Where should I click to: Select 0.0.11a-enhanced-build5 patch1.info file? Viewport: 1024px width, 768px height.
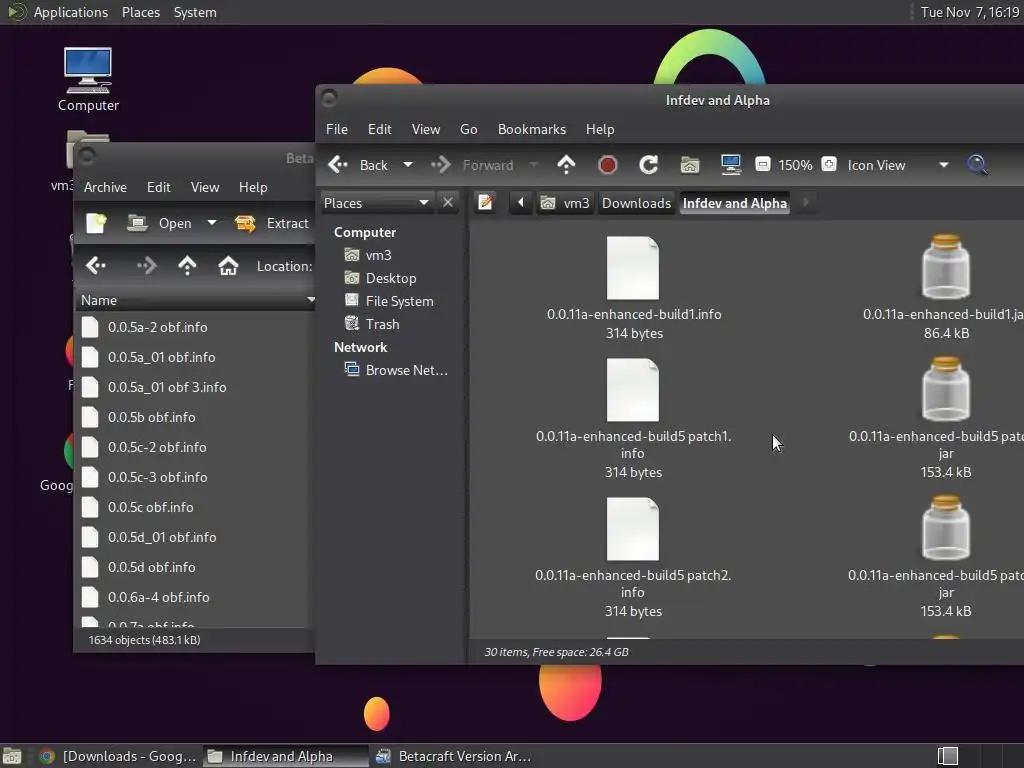633,390
